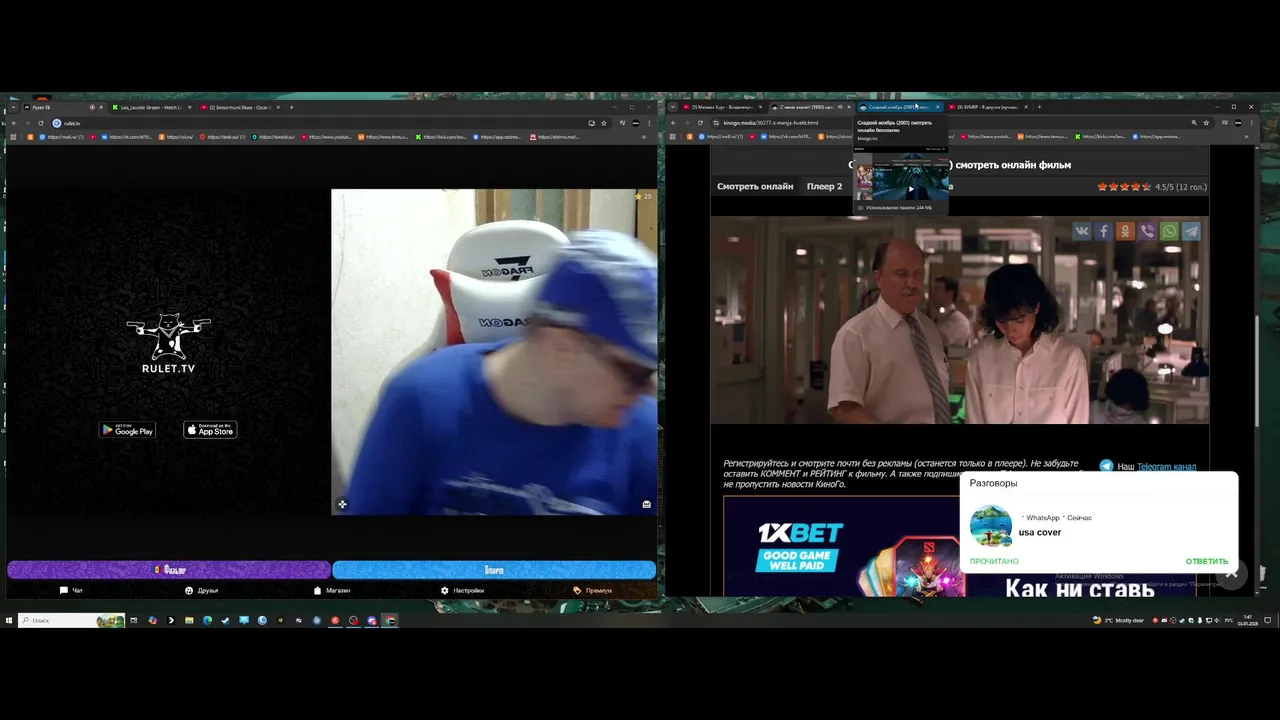This screenshot has width=1280, height=720.
Task: Click the move icon at webcam bottom-left
Action: click(x=342, y=504)
